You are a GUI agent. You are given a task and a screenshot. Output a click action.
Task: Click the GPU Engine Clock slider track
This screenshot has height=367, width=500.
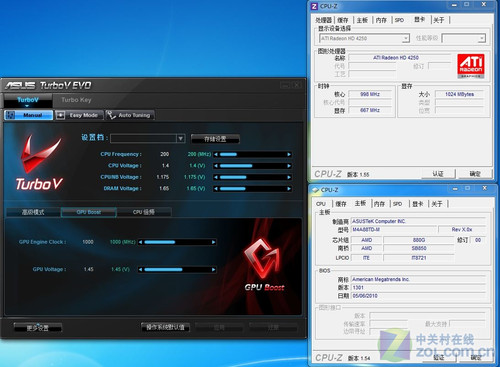[177, 242]
